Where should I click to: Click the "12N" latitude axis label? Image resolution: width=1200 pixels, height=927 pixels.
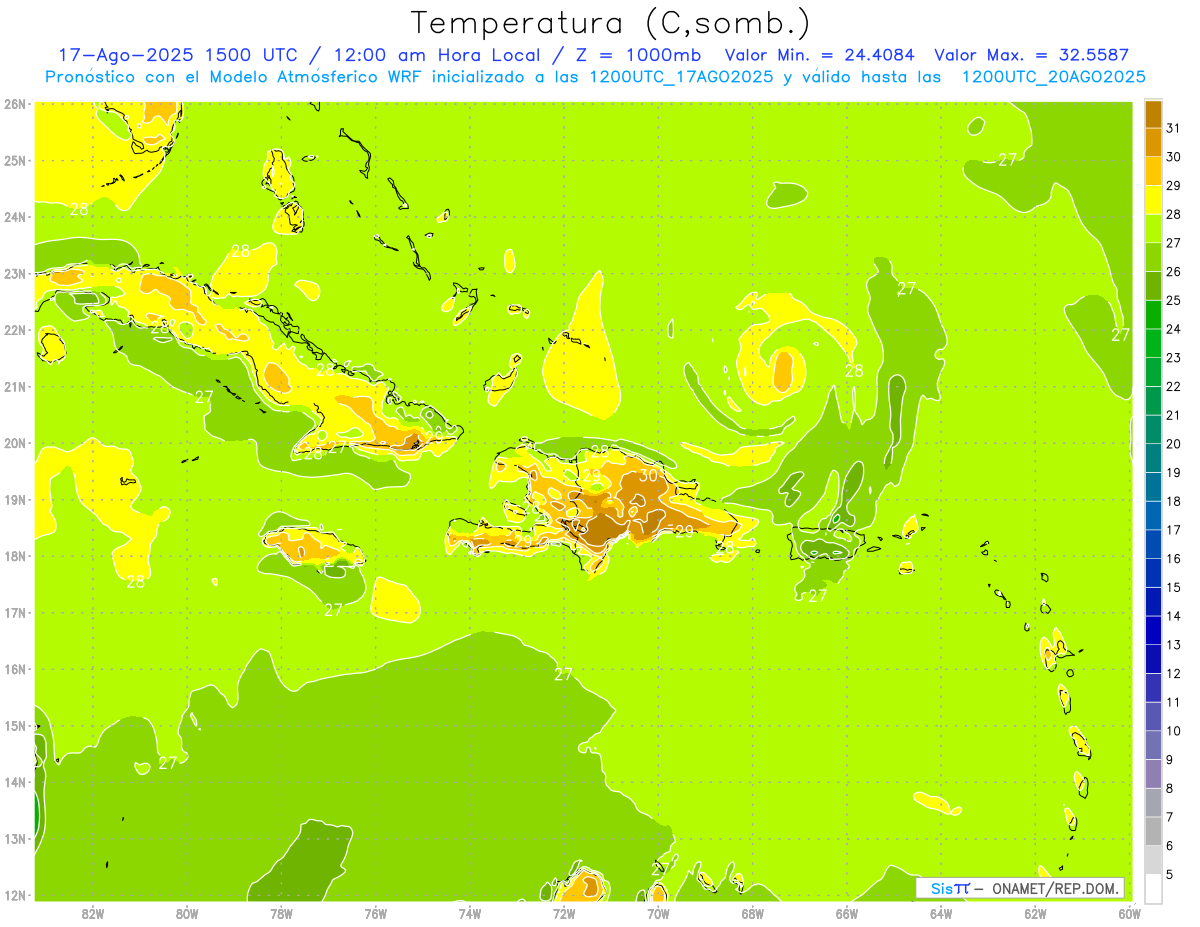[x=15, y=895]
